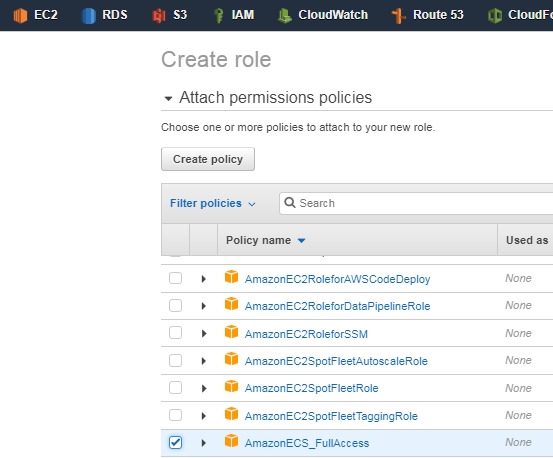Click None beside AmazonEC2RoleforSSM

(518, 333)
